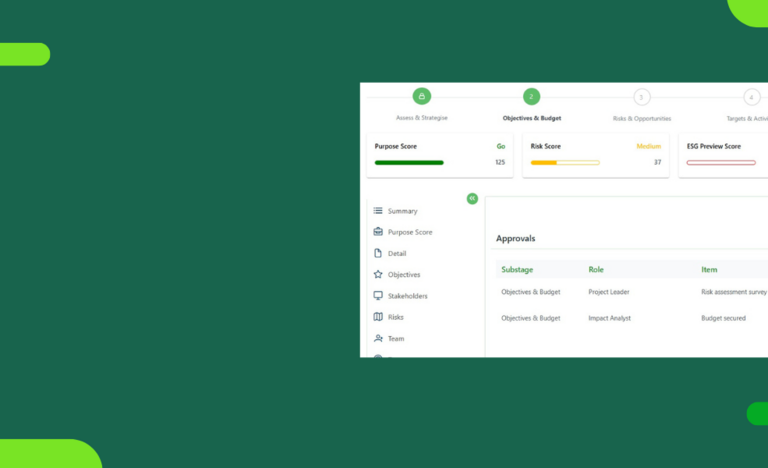The height and width of the screenshot is (468, 768).
Task: Click the Team person icon
Action: coord(378,338)
